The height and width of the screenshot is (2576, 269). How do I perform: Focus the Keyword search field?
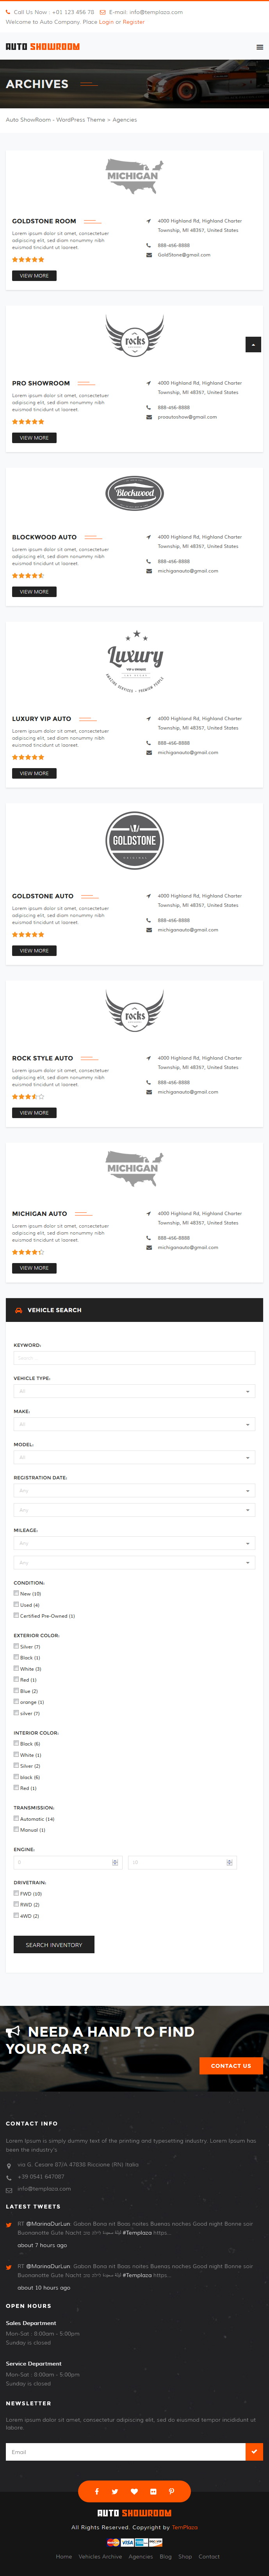pos(134,1358)
